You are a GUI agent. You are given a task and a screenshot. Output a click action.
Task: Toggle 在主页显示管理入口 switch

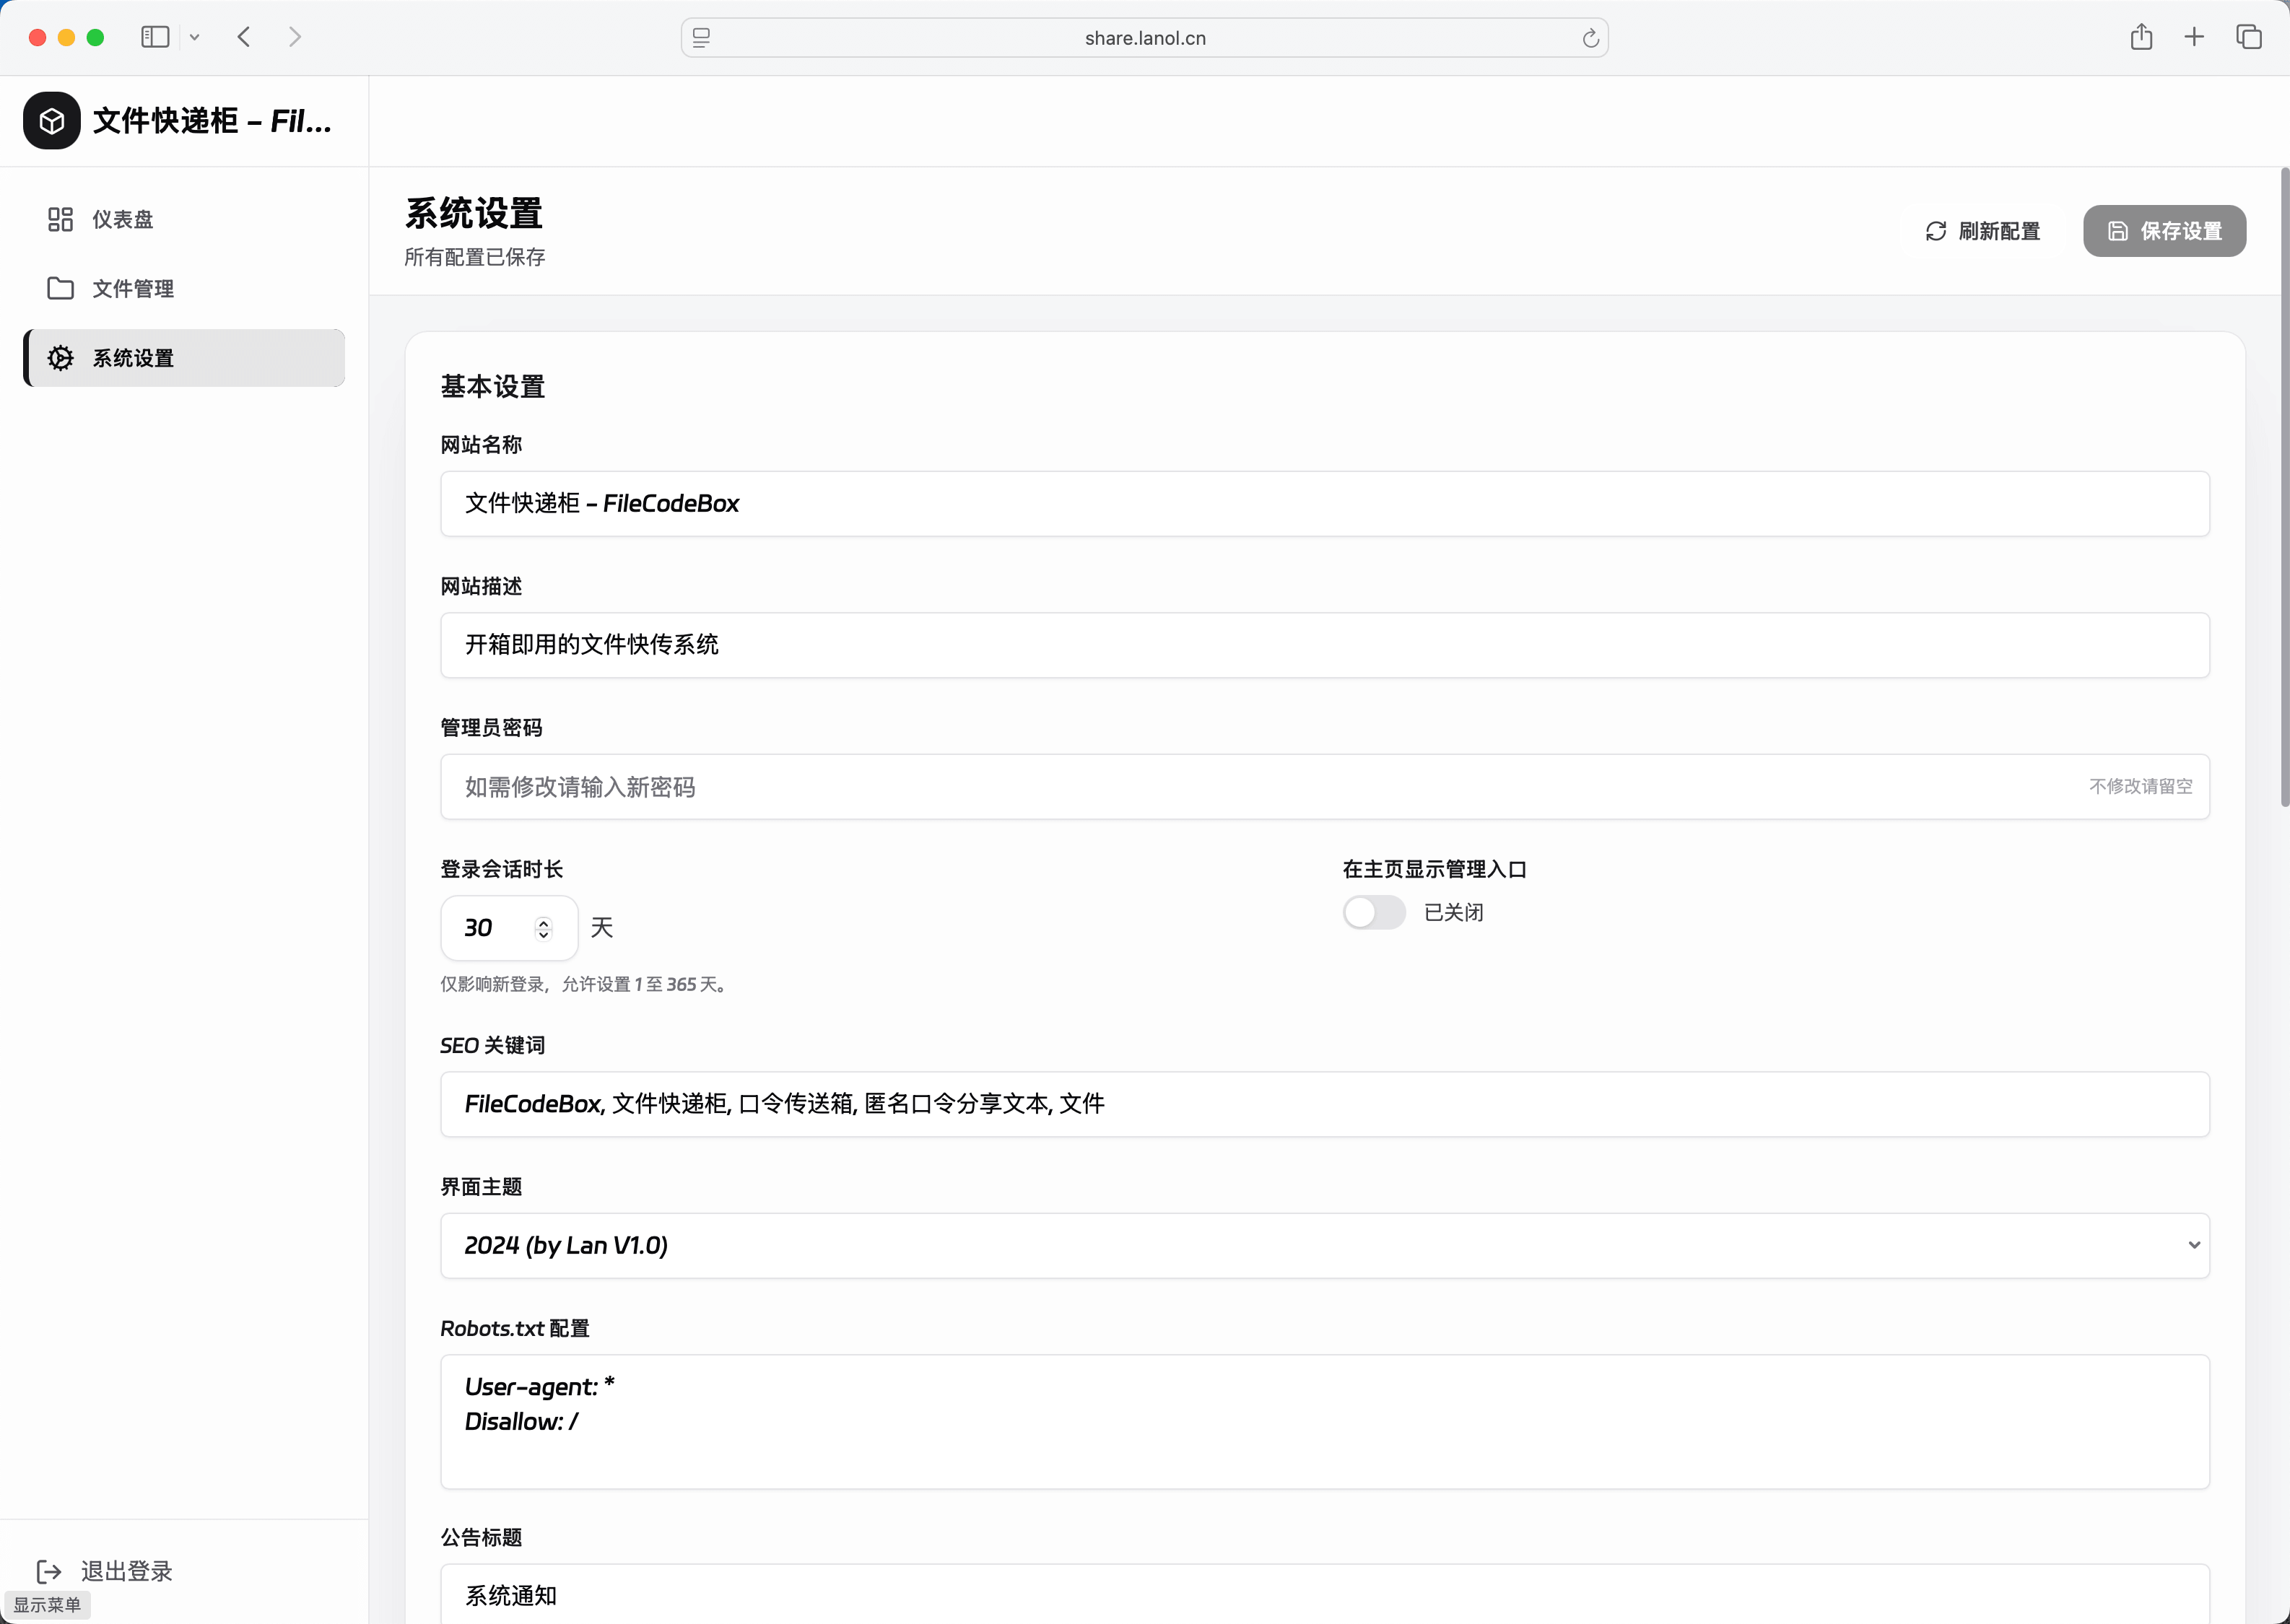pyautogui.click(x=1373, y=912)
